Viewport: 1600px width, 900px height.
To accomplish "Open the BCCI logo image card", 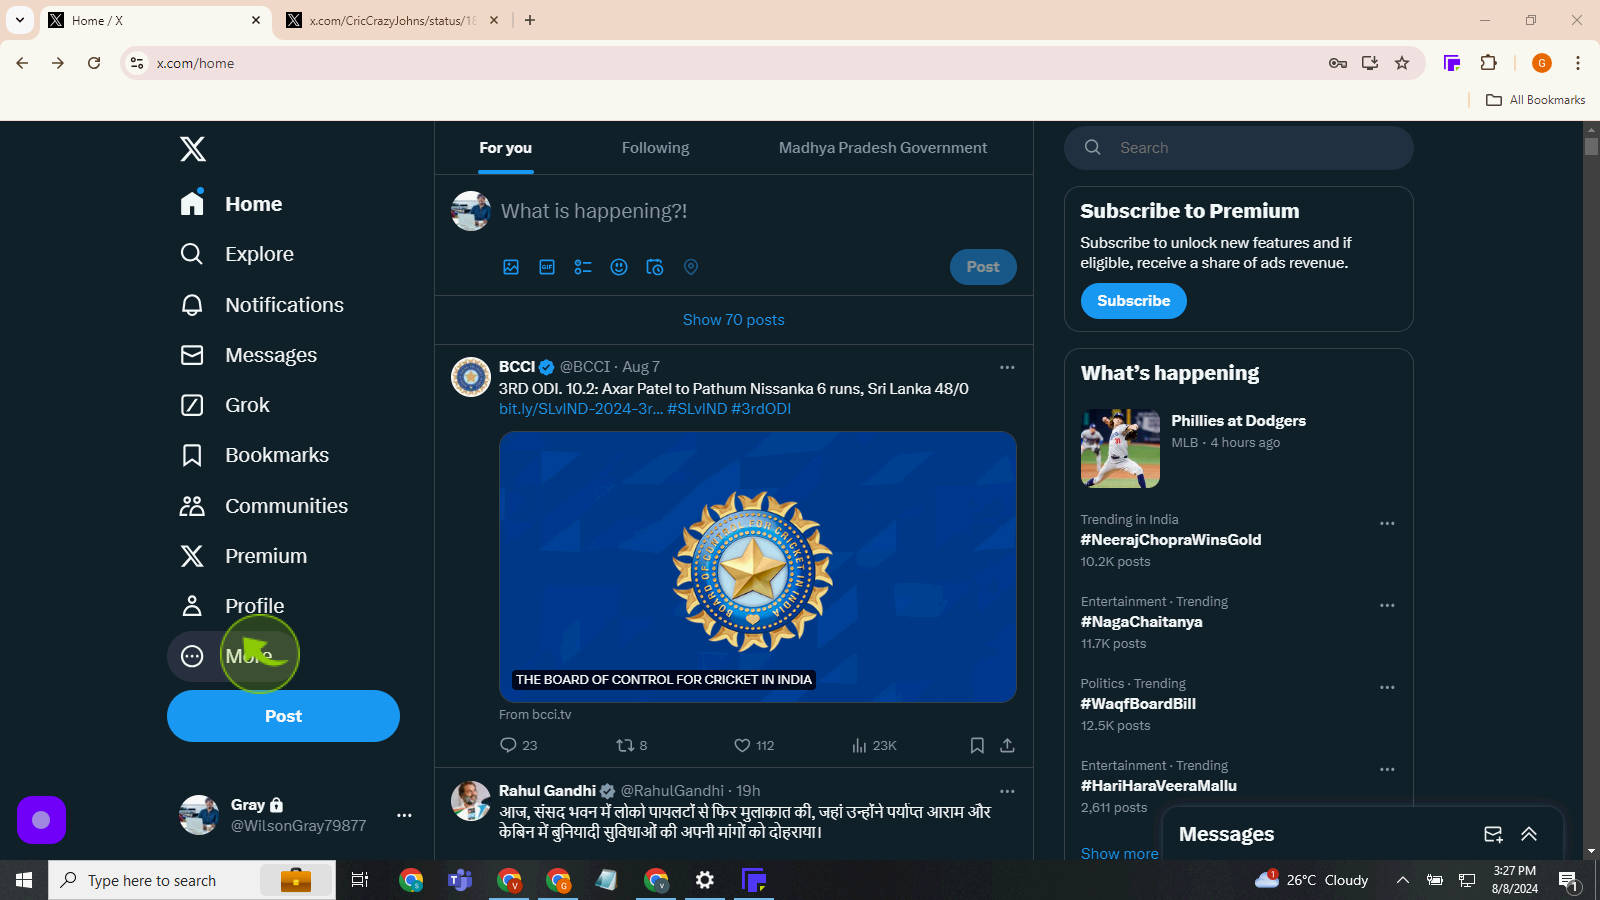I will click(758, 567).
